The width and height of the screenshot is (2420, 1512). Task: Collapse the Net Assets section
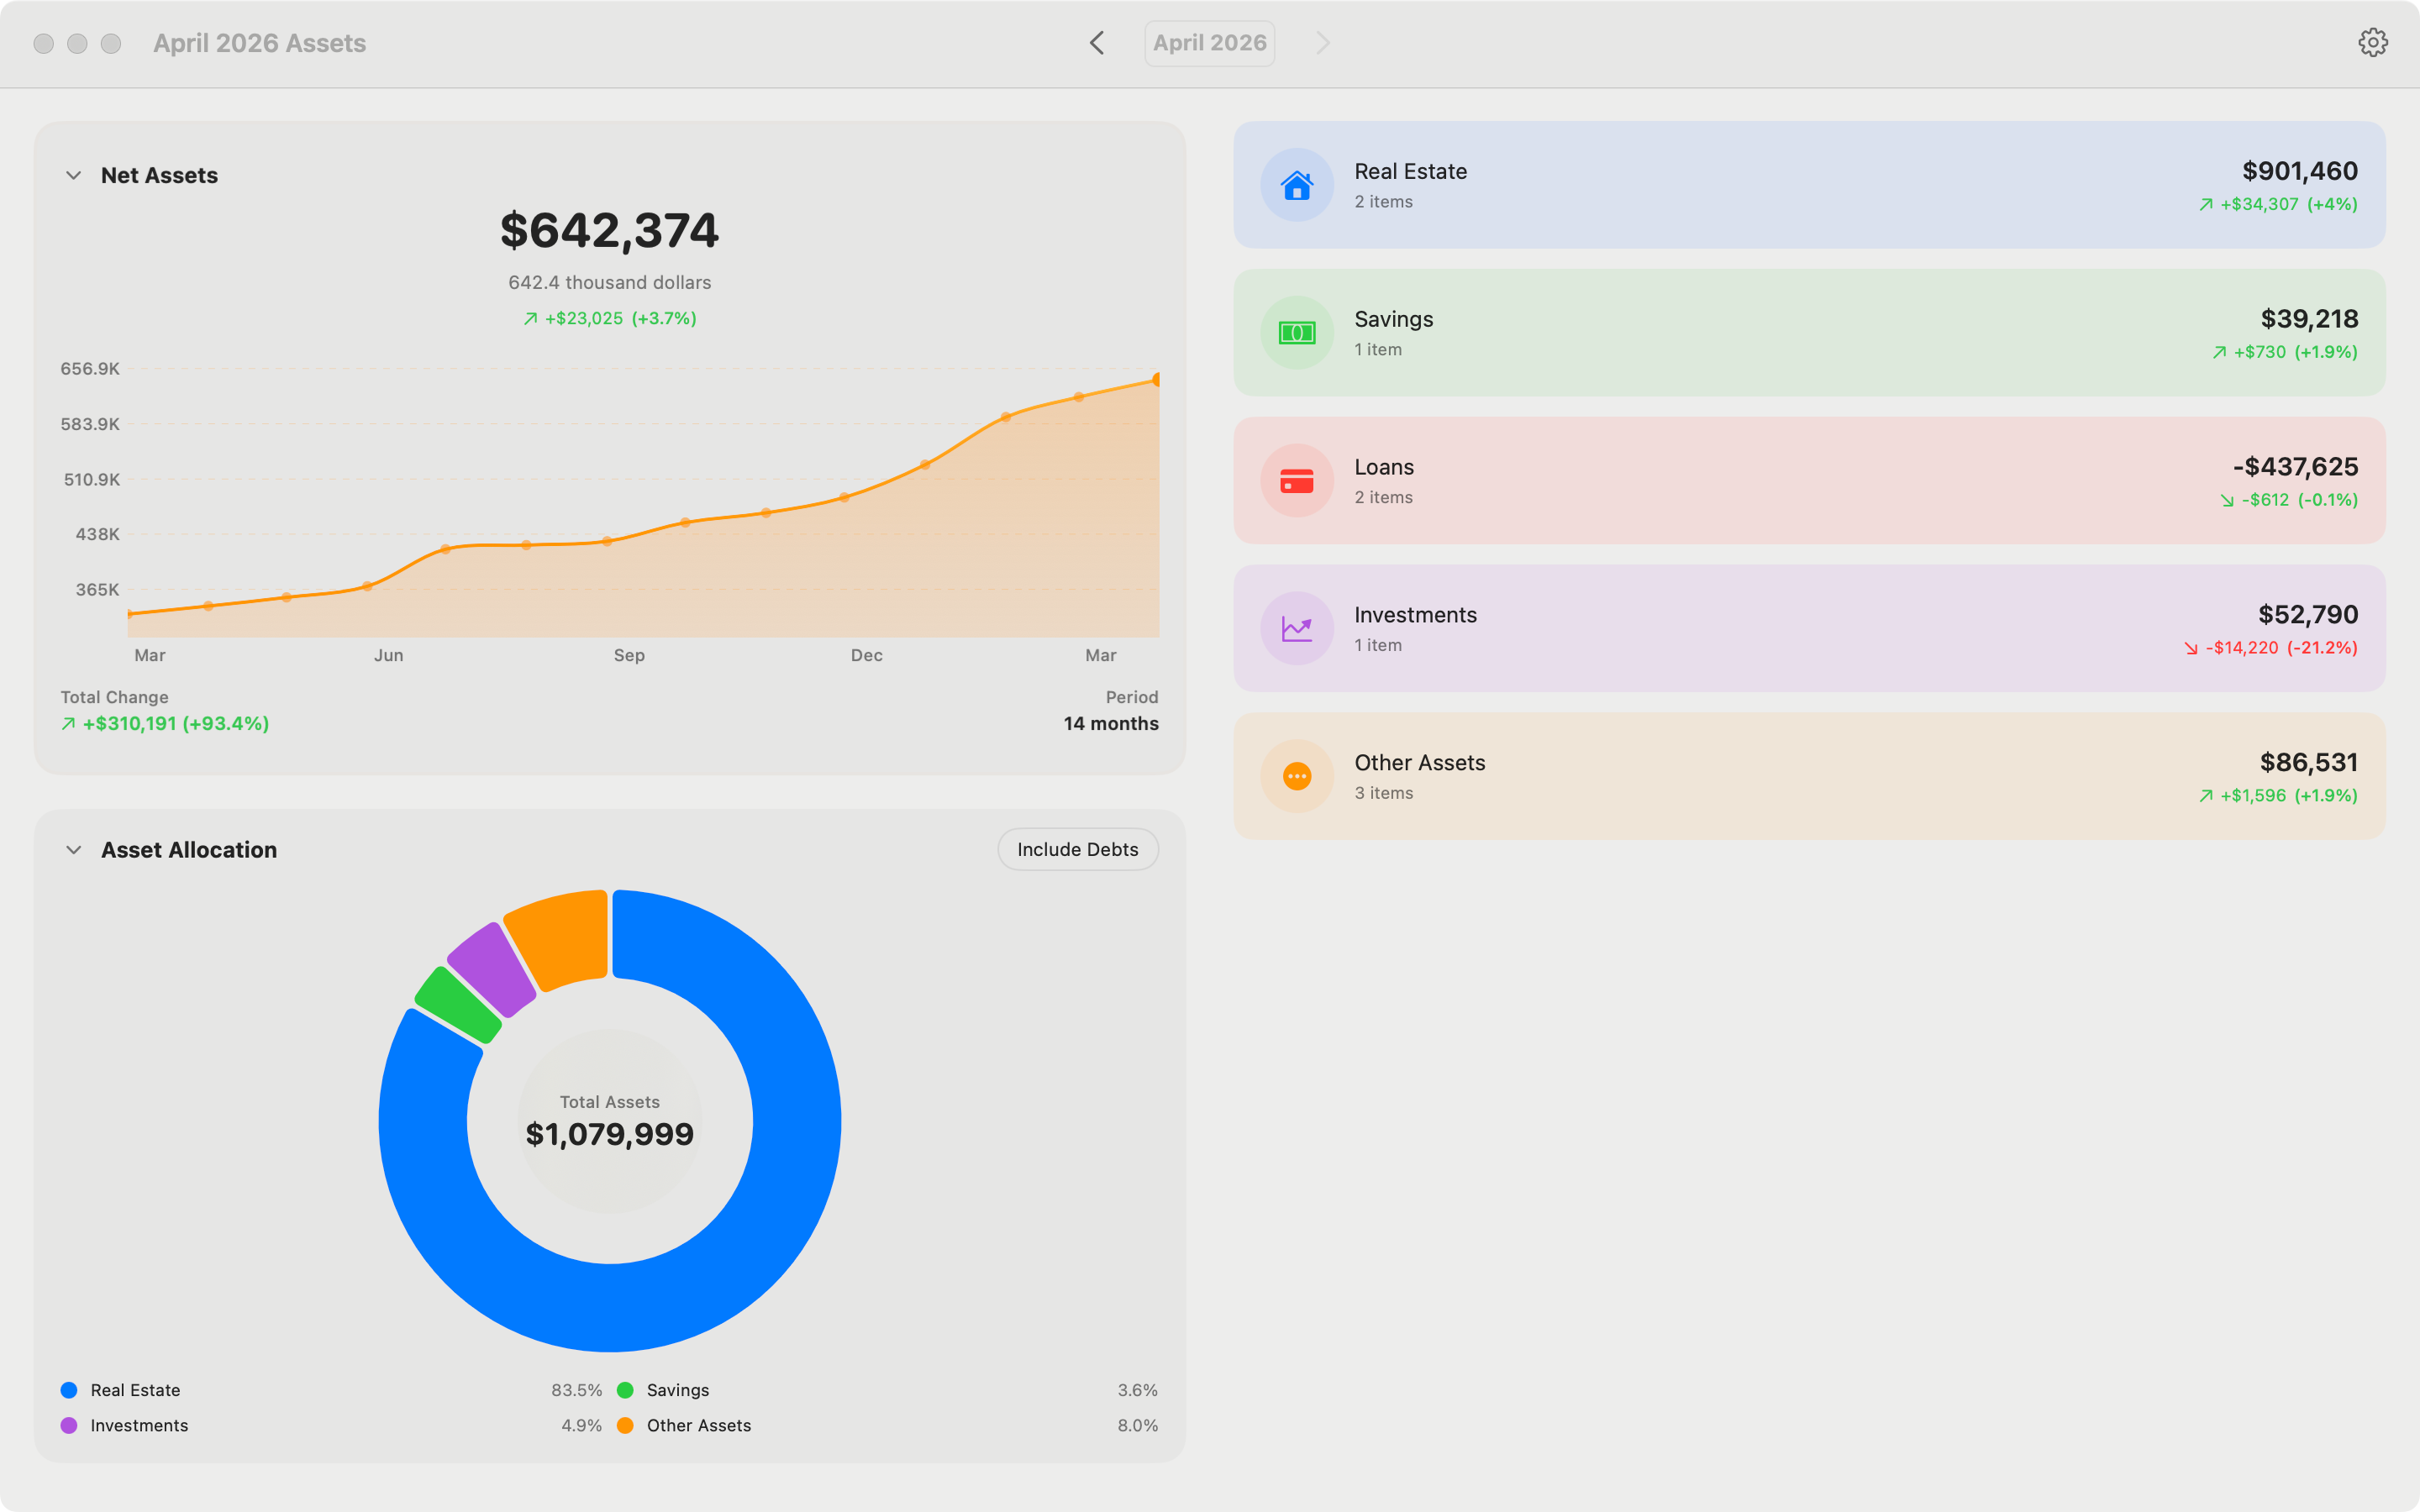[73, 175]
